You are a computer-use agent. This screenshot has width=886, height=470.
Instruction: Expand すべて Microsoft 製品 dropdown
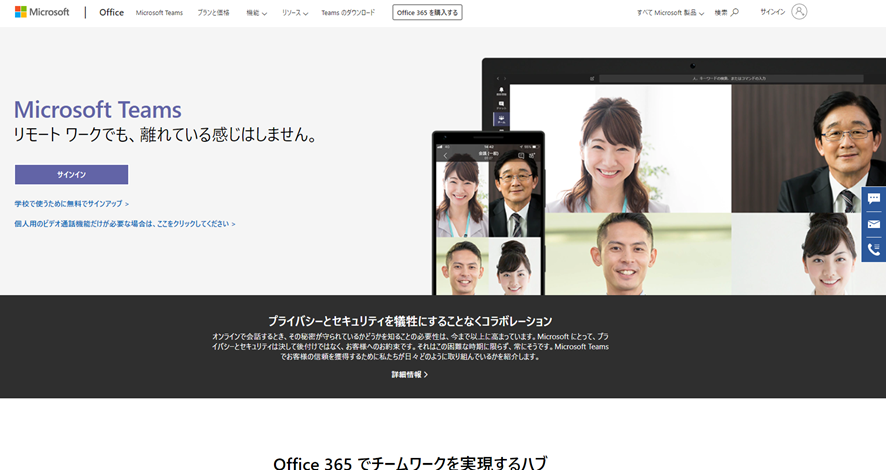click(670, 12)
